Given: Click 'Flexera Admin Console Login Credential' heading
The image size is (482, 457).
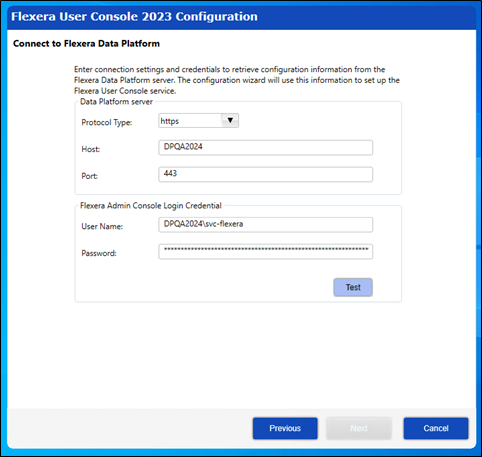Looking at the screenshot, I should (x=151, y=206).
